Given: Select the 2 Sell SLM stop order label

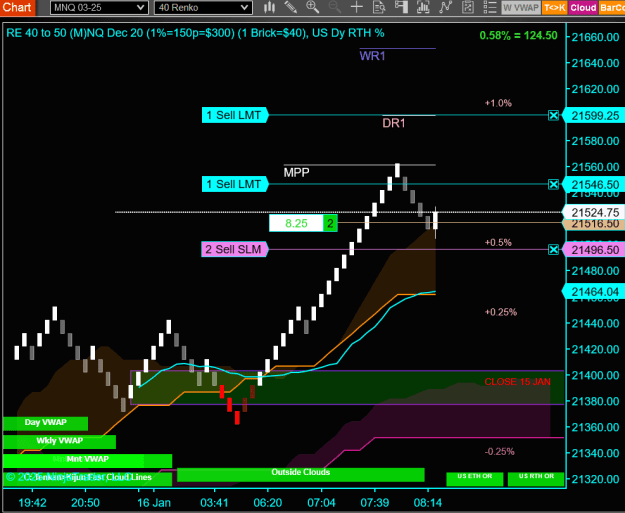Looking at the screenshot, I should (x=235, y=249).
